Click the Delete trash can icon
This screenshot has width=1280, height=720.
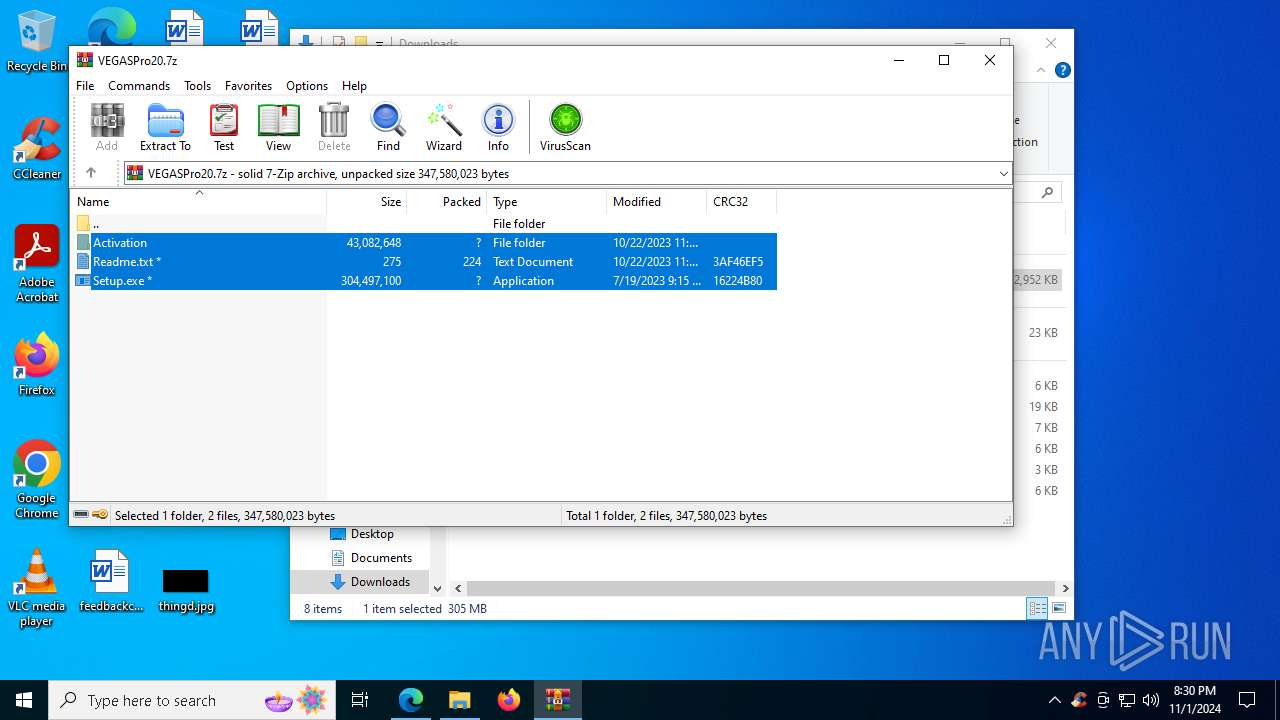pos(334,127)
